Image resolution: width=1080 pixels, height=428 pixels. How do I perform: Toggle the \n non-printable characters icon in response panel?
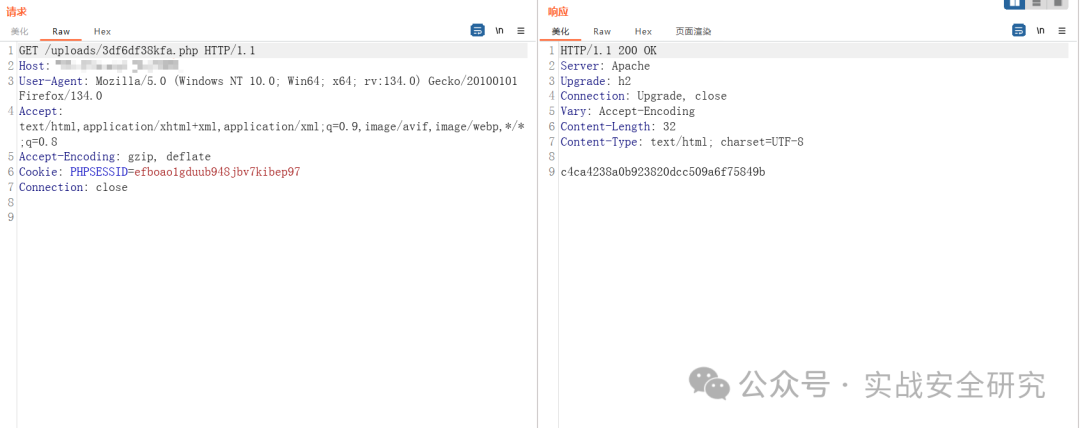1041,30
